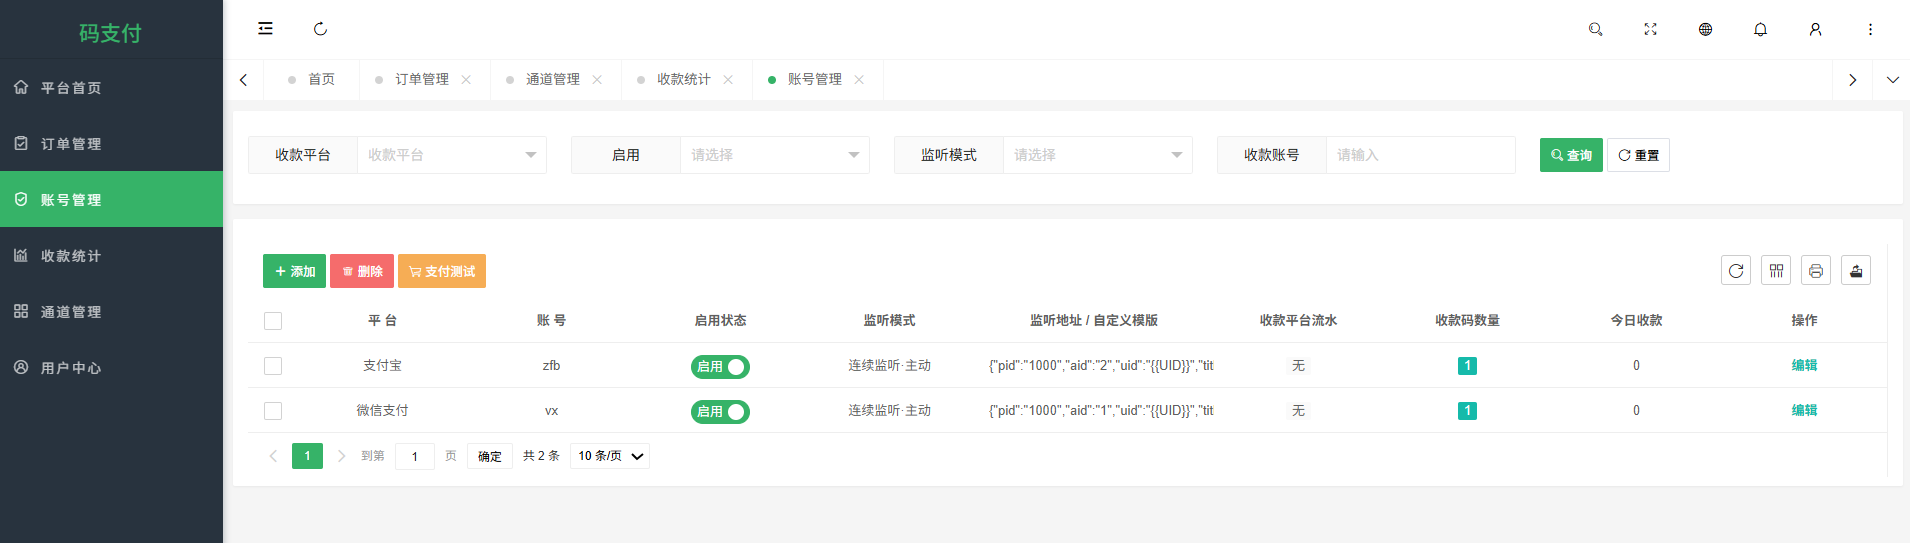The width and height of the screenshot is (1910, 543).
Task: Switch to the 首页 tab
Action: 311,80
